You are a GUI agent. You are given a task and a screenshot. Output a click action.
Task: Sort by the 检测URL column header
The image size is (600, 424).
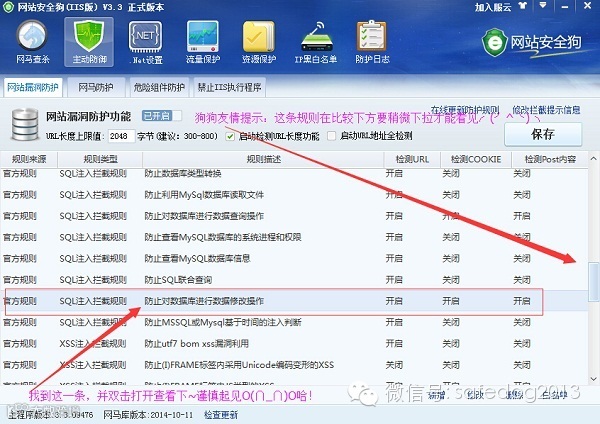(x=412, y=159)
